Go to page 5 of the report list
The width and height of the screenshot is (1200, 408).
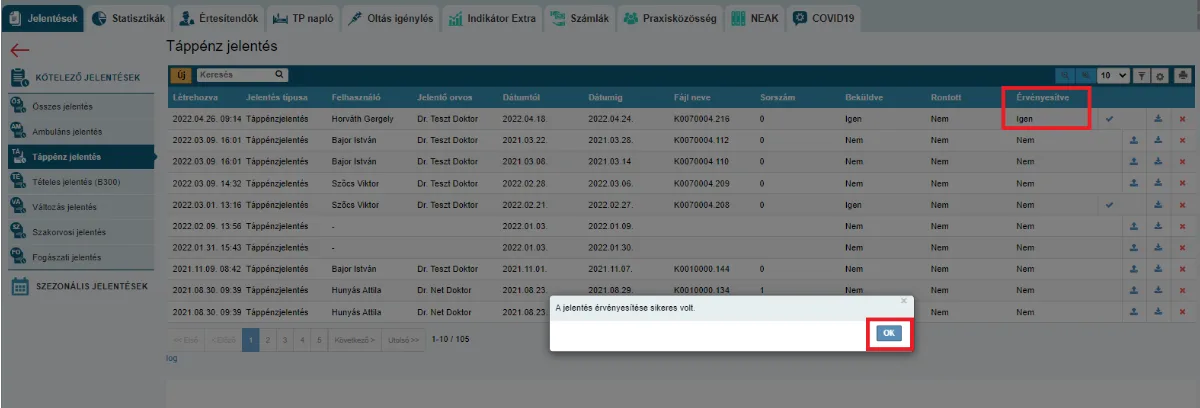320,340
